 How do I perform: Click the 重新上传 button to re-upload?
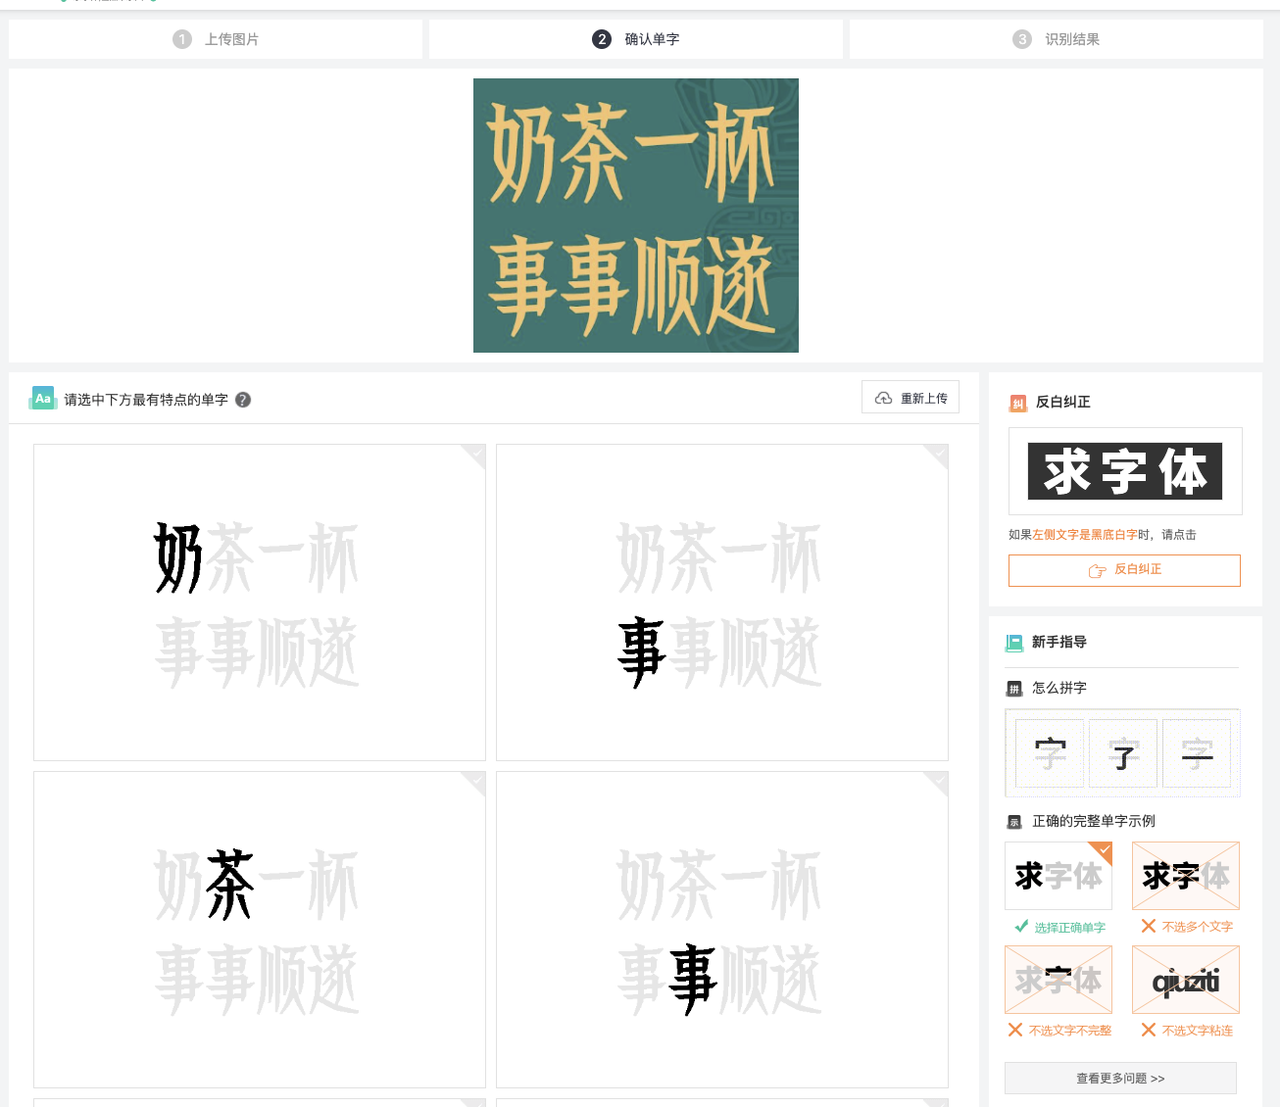[910, 397]
